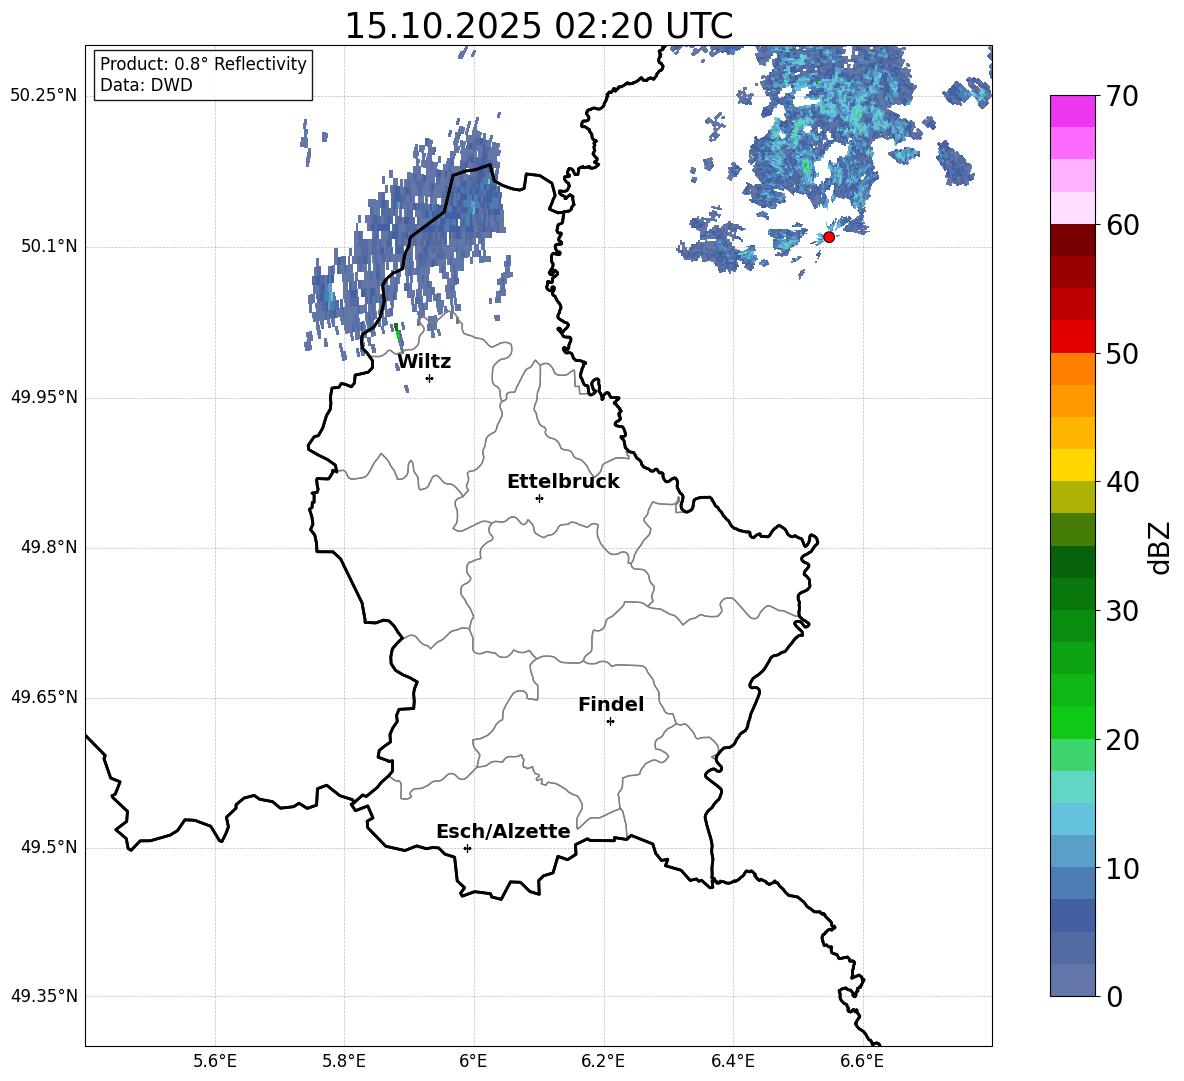Image resolution: width=1184 pixels, height=1081 pixels.
Task: Click the colorbar tick label 40
Action: tap(1123, 482)
